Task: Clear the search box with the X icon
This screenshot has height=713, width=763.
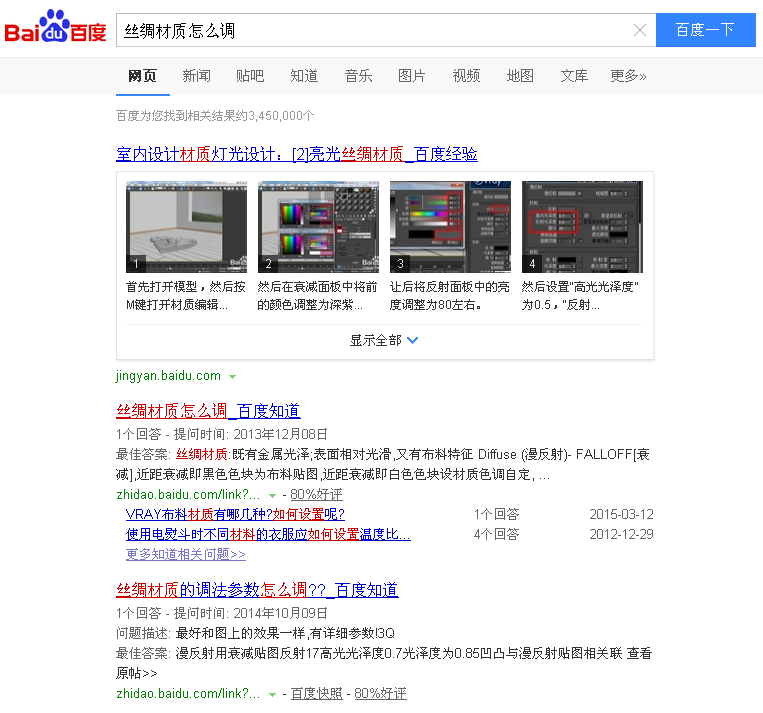Action: 640,30
